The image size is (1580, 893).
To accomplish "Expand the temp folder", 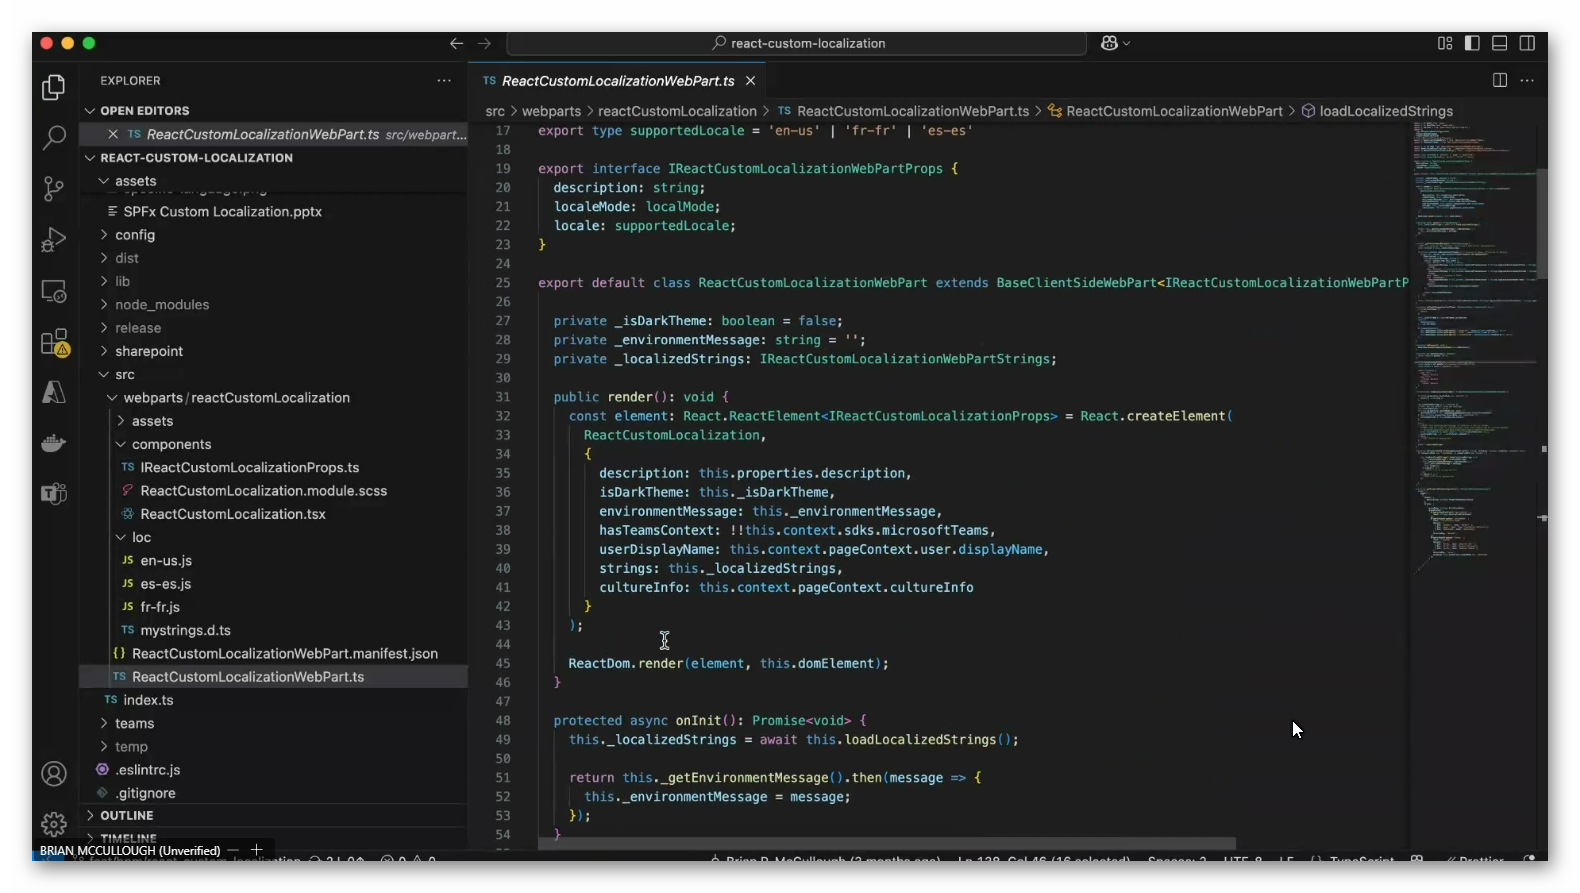I will click(x=274, y=747).
